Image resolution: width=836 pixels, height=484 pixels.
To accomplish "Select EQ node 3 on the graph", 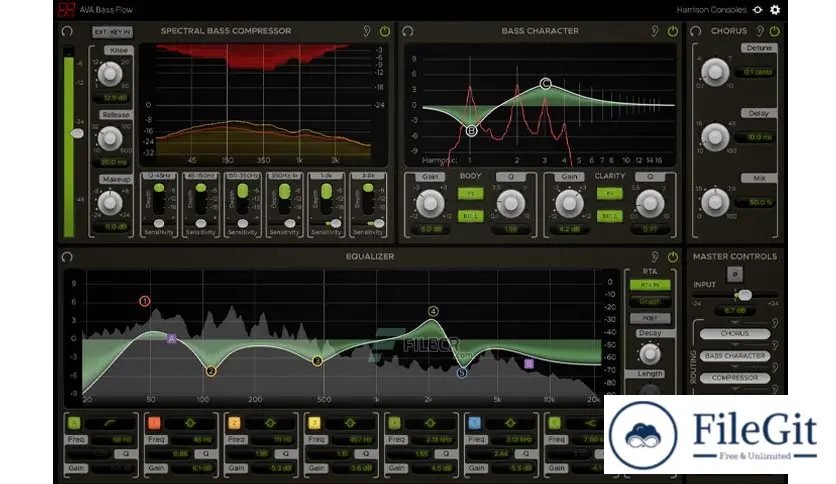I will tap(317, 361).
